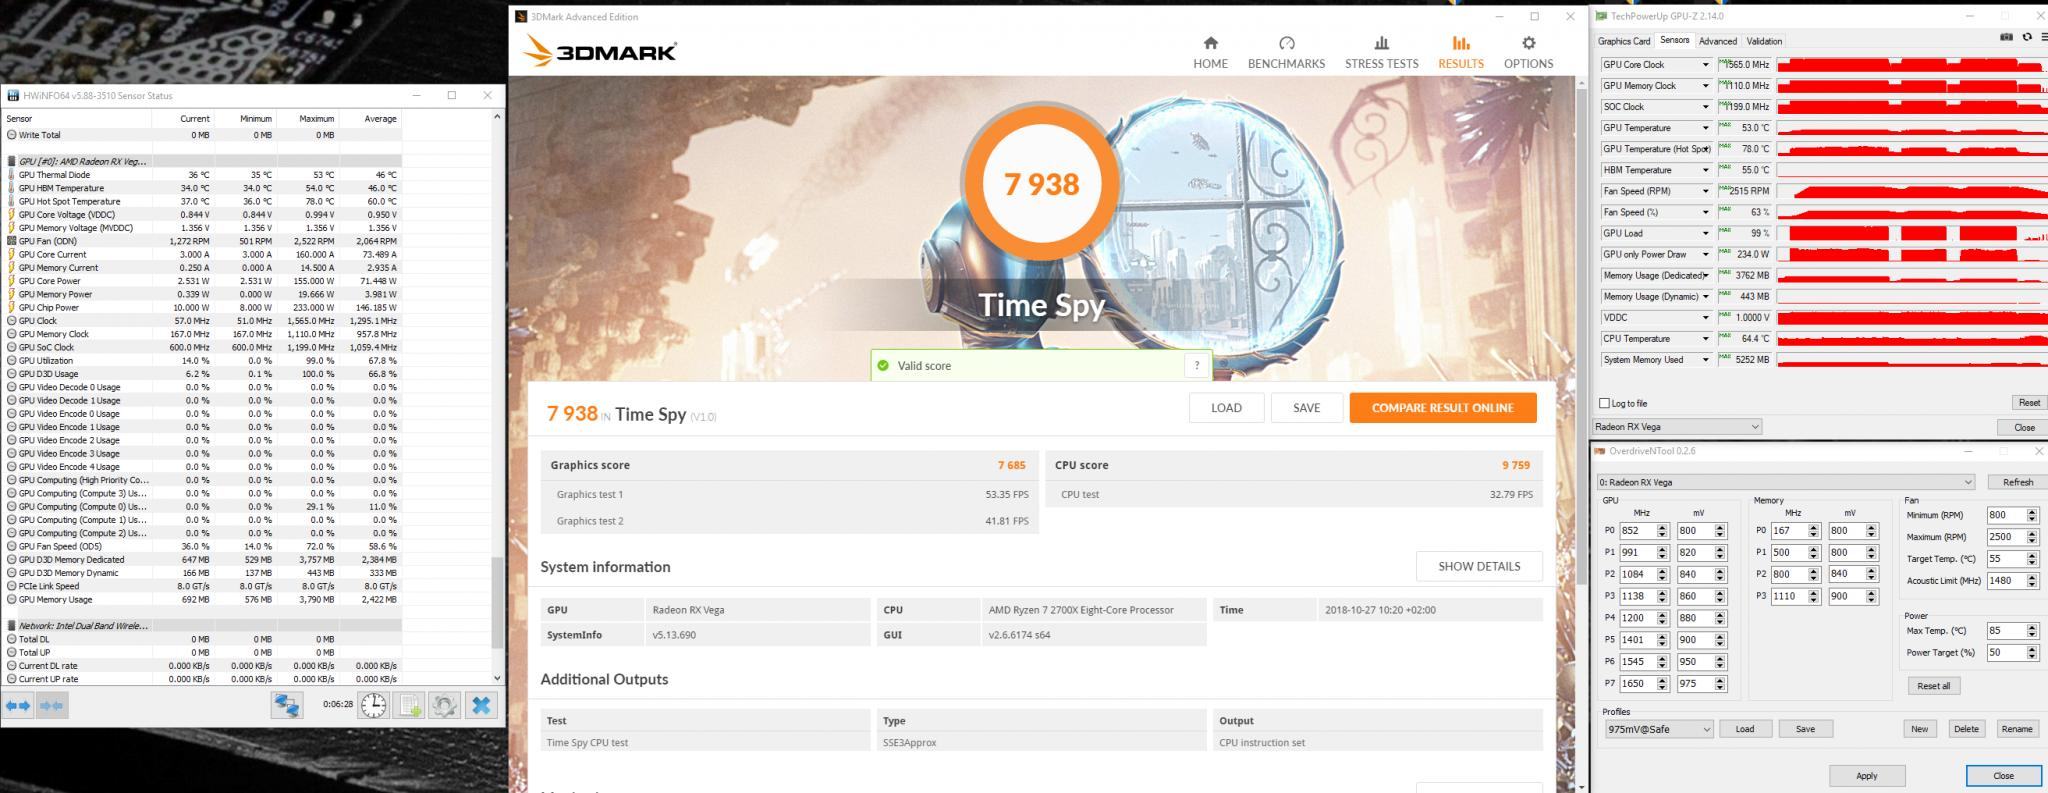The image size is (2048, 793).
Task: Expand HWiNFO sensor columns (outward arrows)
Action: (x=18, y=705)
